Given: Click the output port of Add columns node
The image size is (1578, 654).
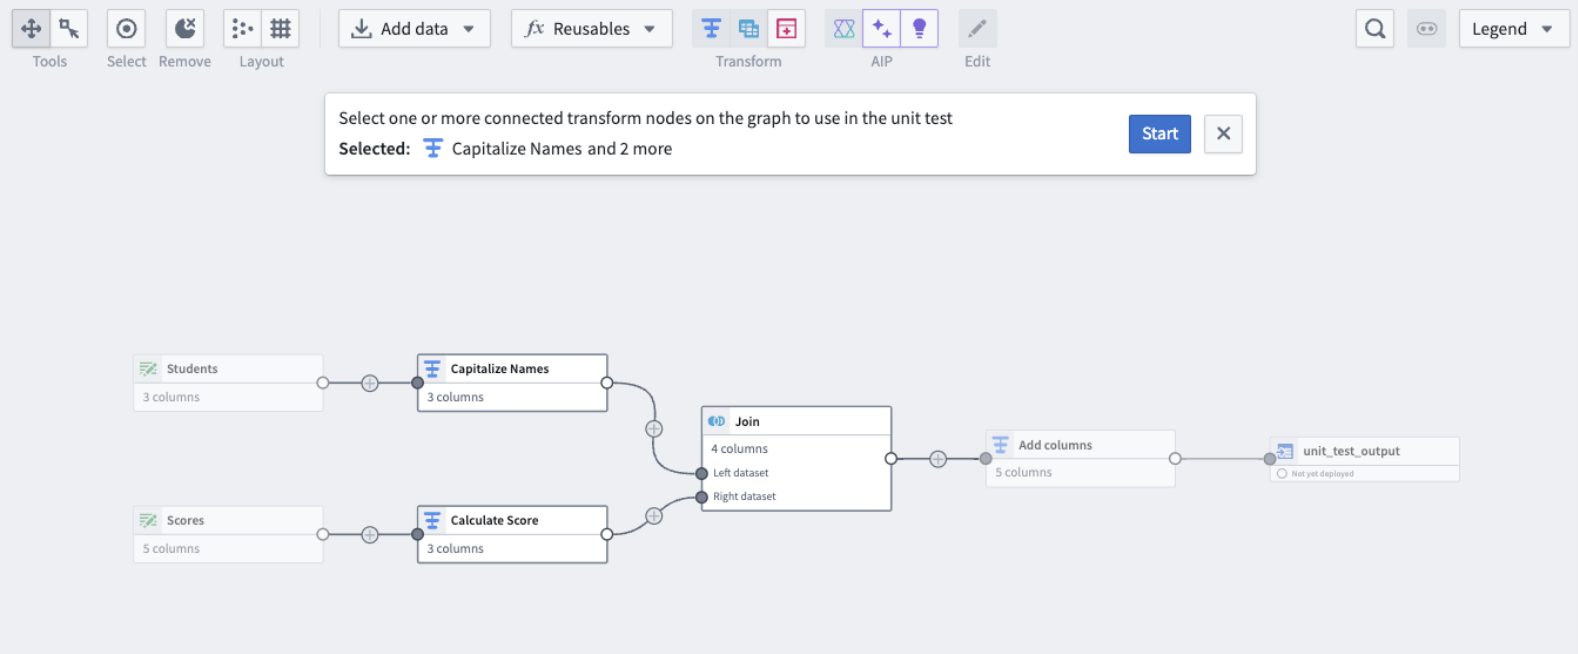Looking at the screenshot, I should tap(1175, 459).
